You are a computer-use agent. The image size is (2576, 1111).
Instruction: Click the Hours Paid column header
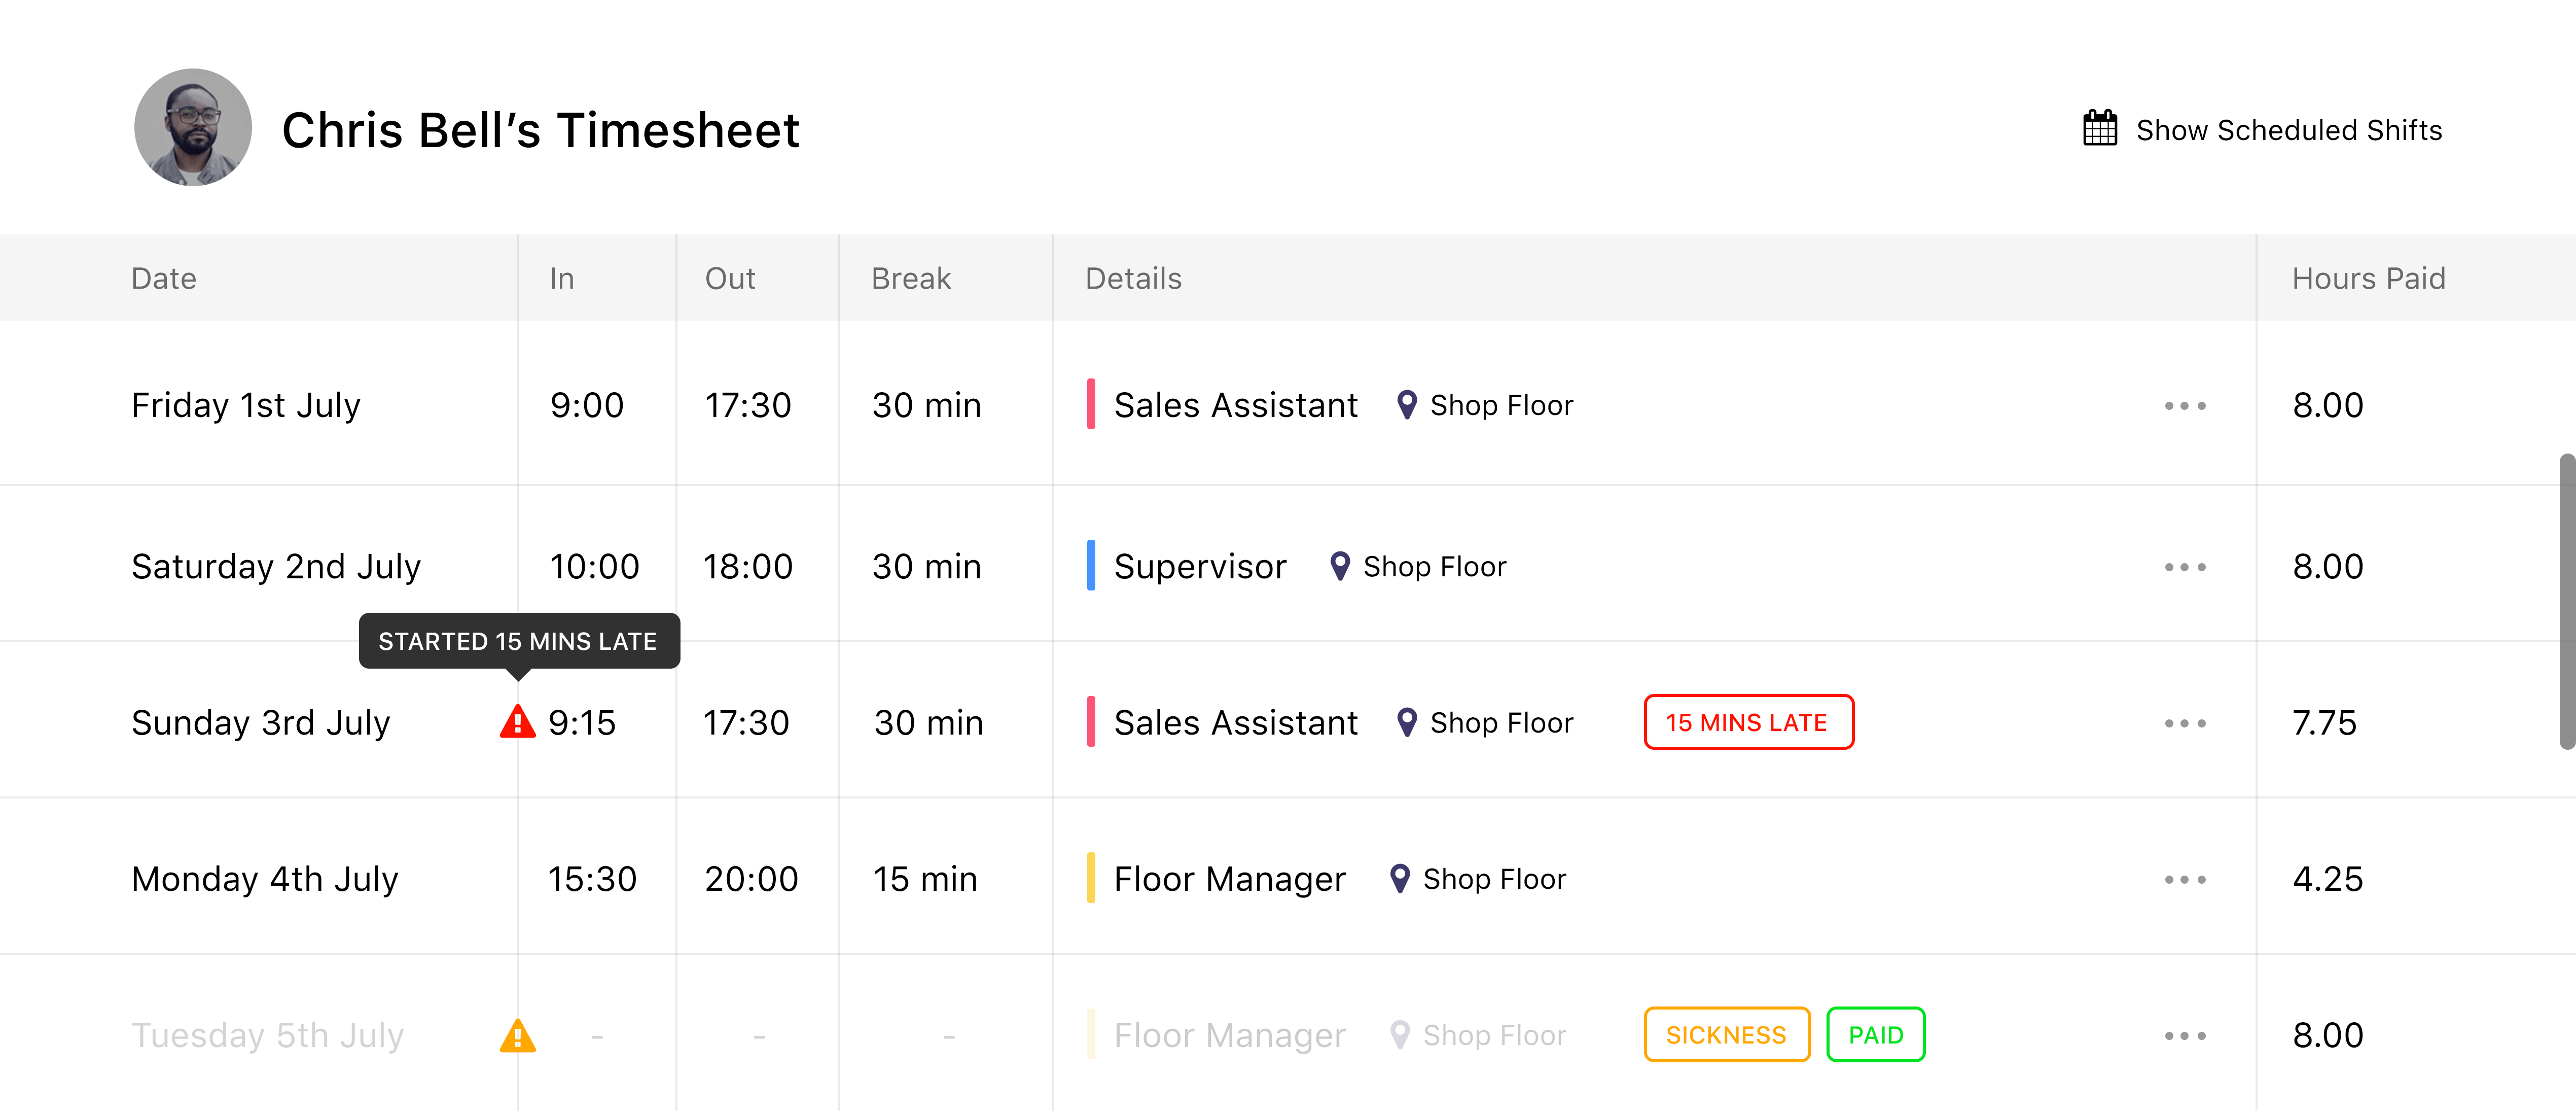pyautogui.click(x=2368, y=278)
